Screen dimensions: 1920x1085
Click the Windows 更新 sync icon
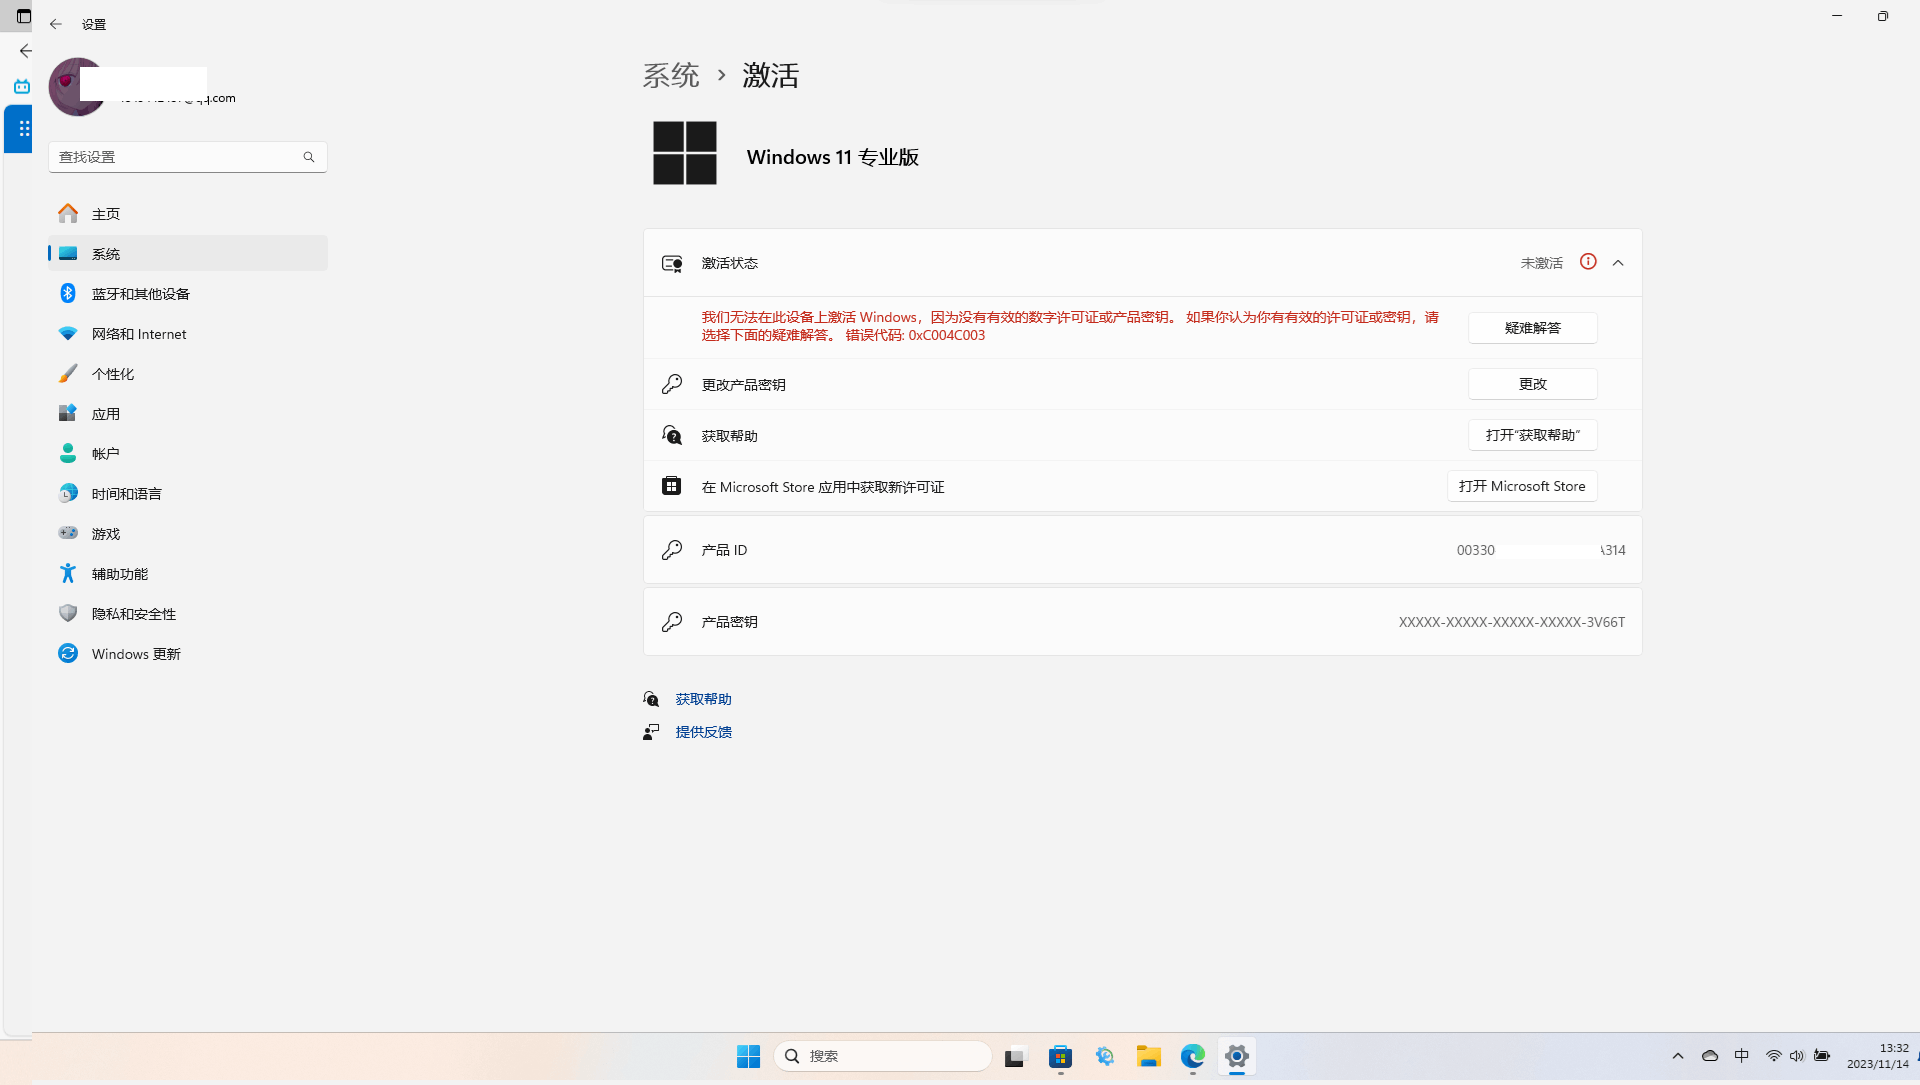(68, 653)
